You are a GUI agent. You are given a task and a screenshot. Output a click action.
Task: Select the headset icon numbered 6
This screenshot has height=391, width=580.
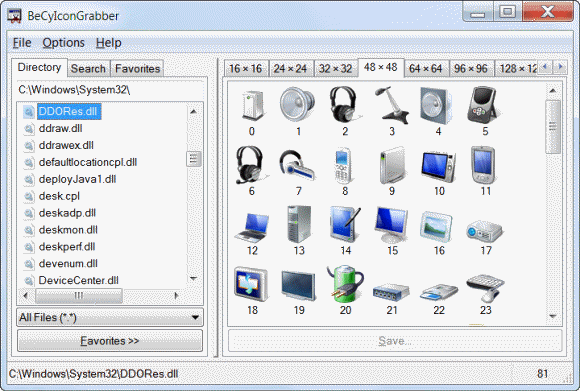[x=251, y=165]
